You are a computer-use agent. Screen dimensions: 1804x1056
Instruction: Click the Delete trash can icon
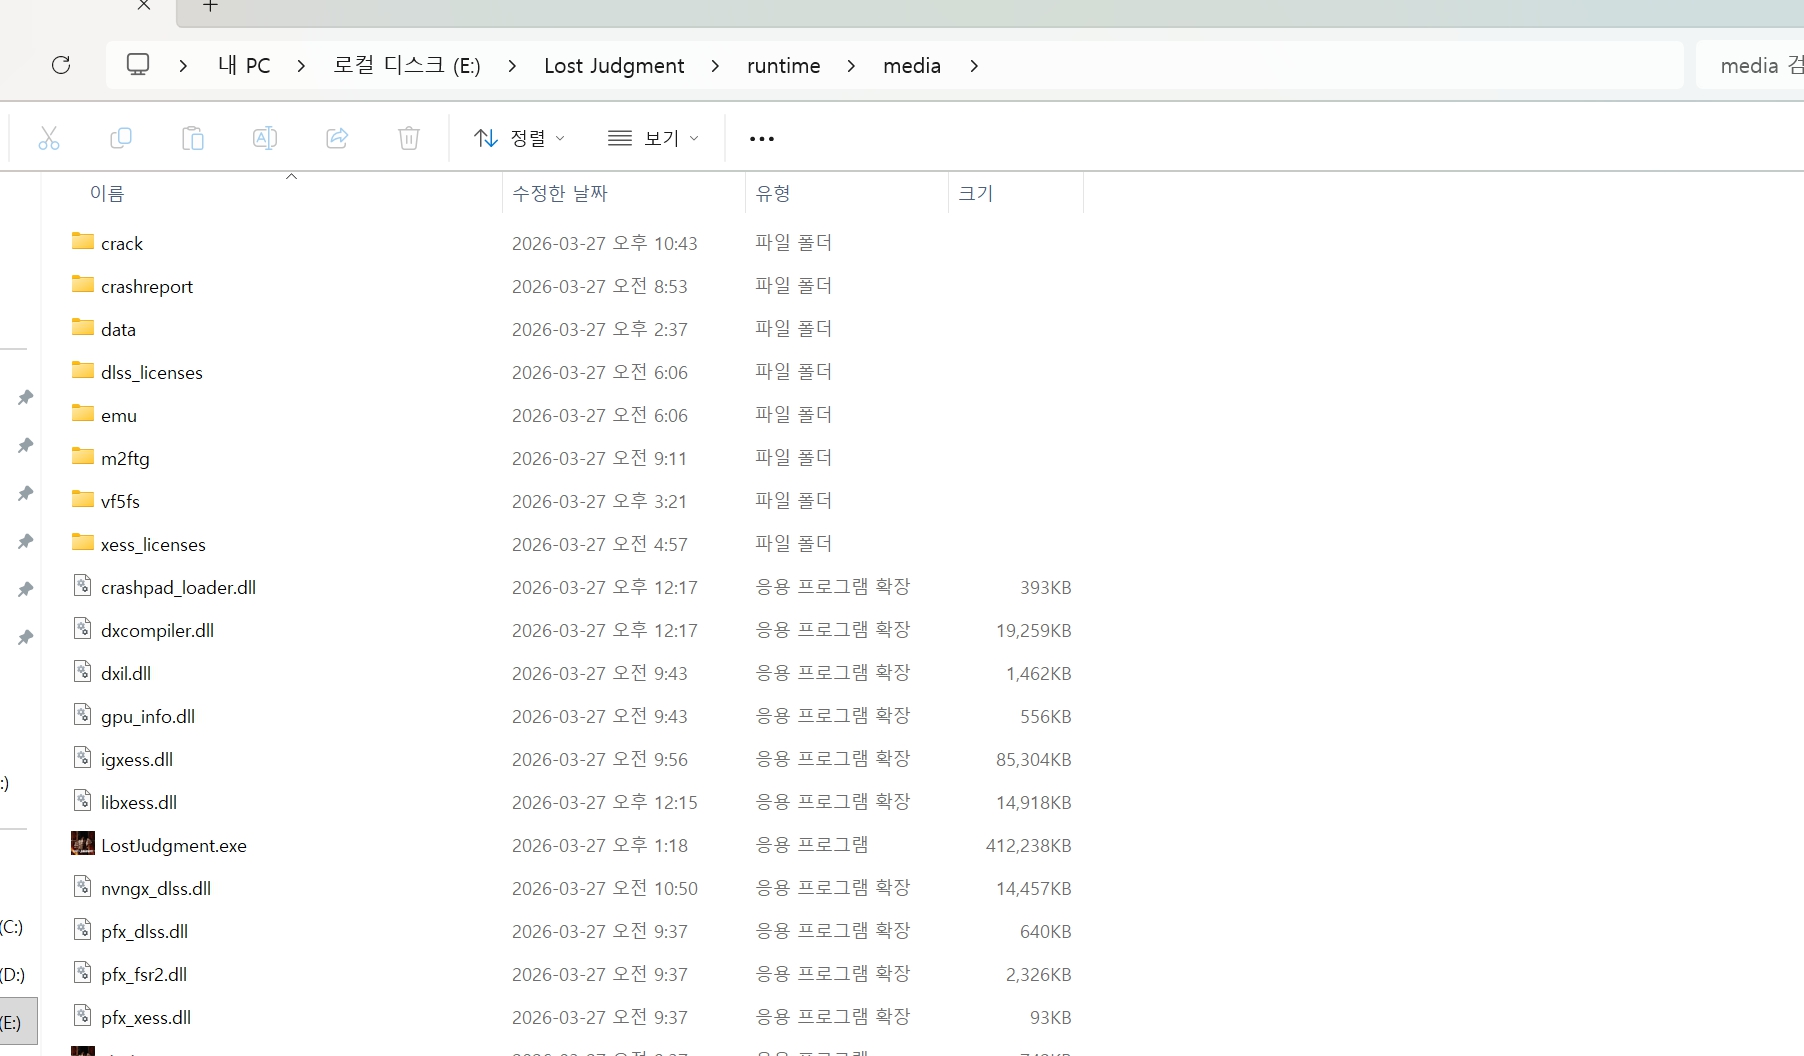pos(409,138)
